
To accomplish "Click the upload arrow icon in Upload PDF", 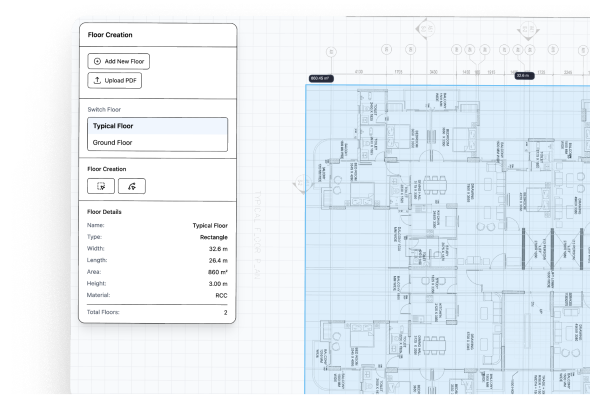I will click(97, 80).
